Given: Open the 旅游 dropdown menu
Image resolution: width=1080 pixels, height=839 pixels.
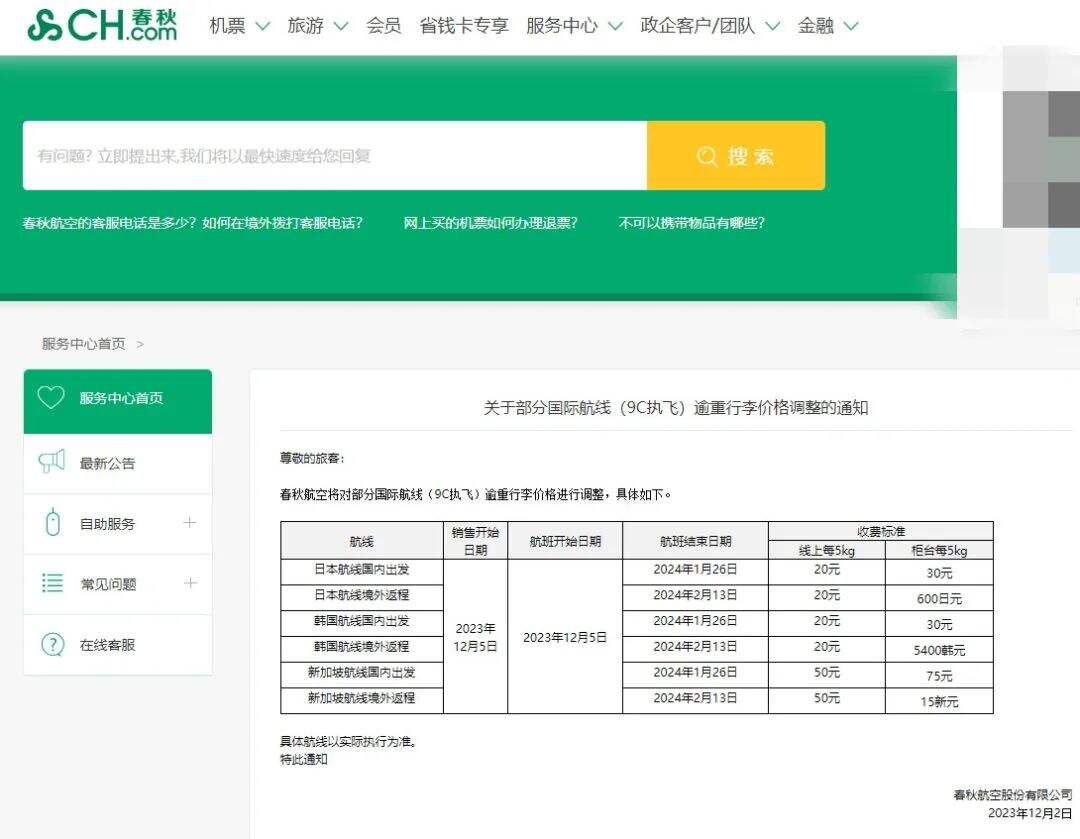Looking at the screenshot, I should click(x=317, y=26).
